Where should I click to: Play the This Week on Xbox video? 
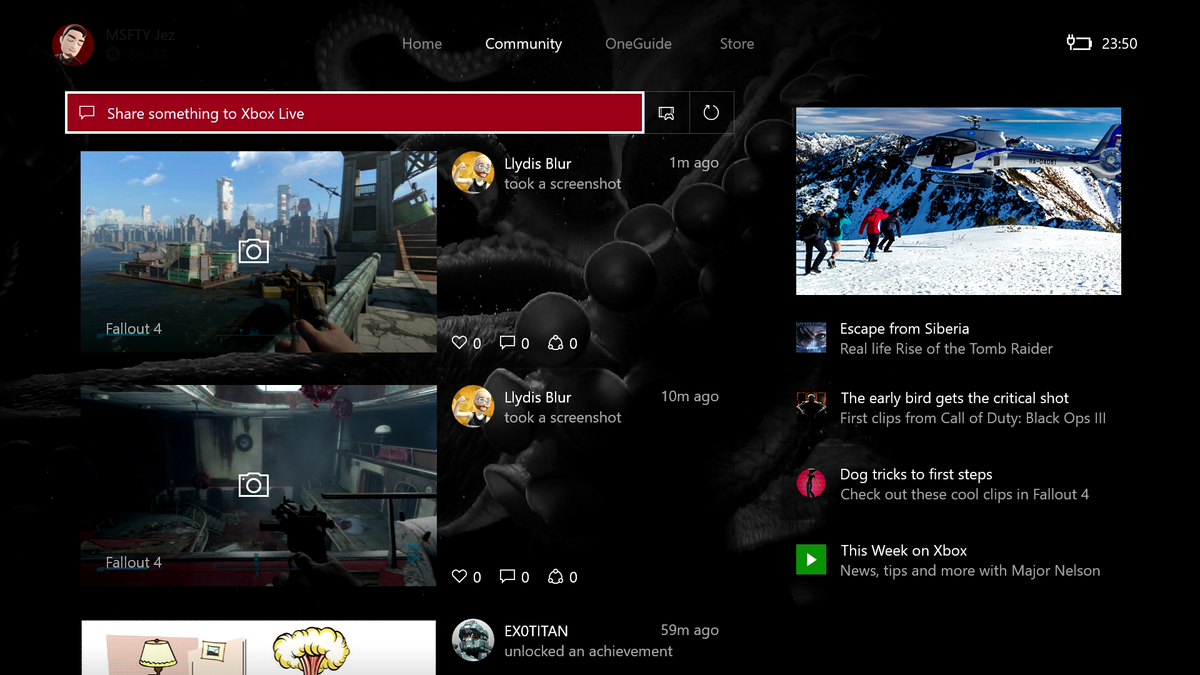(811, 559)
